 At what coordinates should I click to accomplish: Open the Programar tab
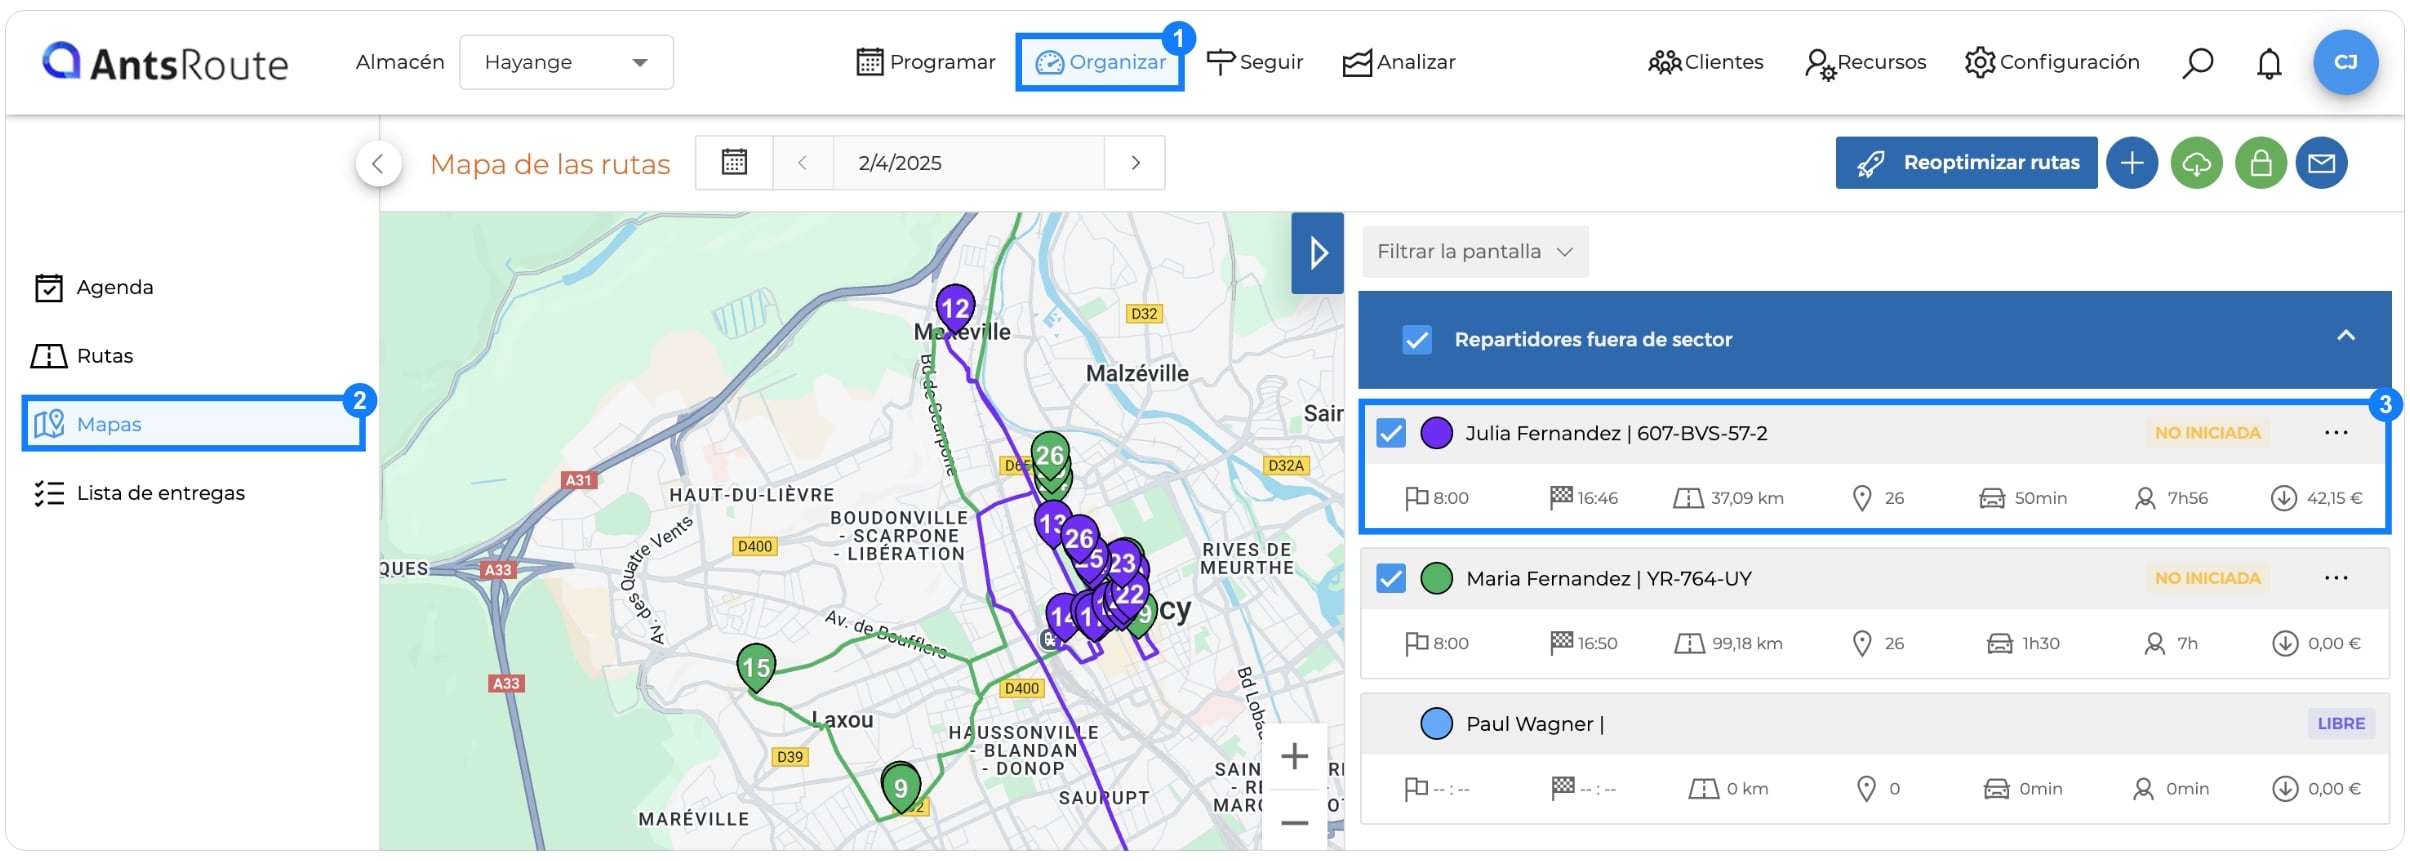(926, 62)
